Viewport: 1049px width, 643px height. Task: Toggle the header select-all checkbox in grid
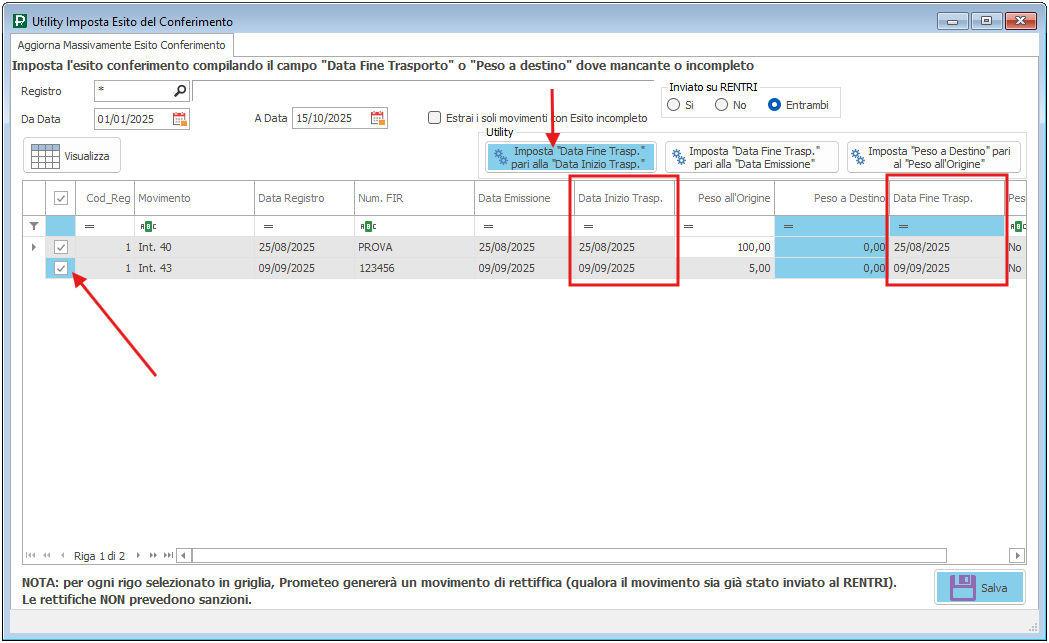(x=61, y=198)
